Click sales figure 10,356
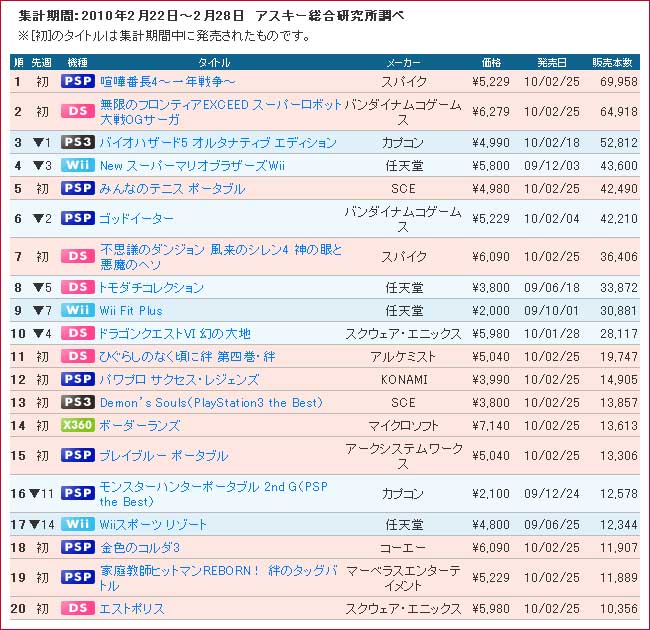Image resolution: width=650 pixels, height=630 pixels. (619, 608)
